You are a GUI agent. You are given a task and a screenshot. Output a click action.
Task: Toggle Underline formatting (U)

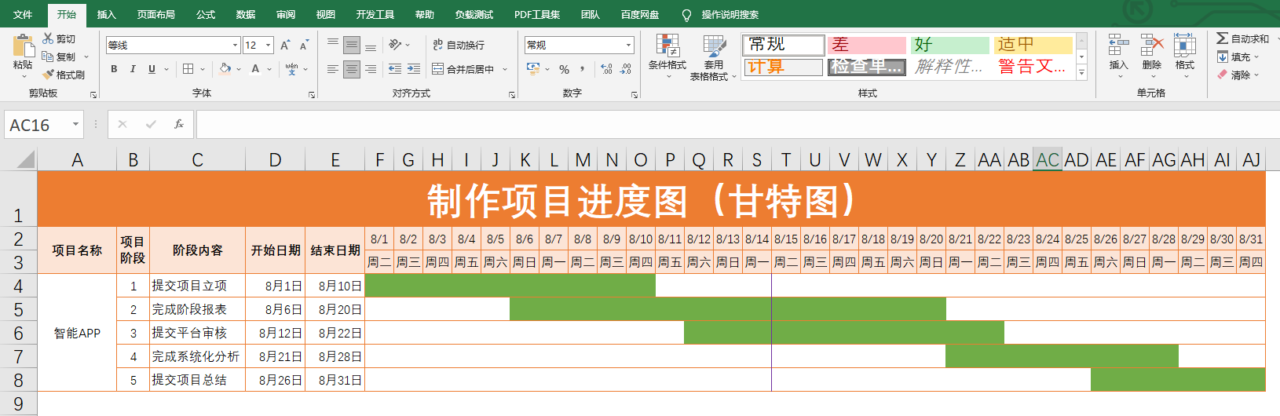[150, 69]
